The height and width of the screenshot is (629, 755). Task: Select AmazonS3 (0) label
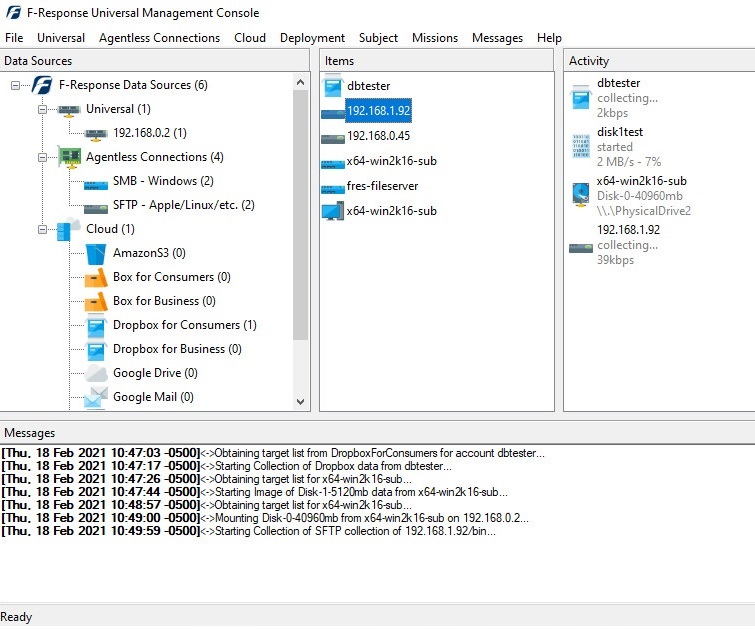[149, 253]
